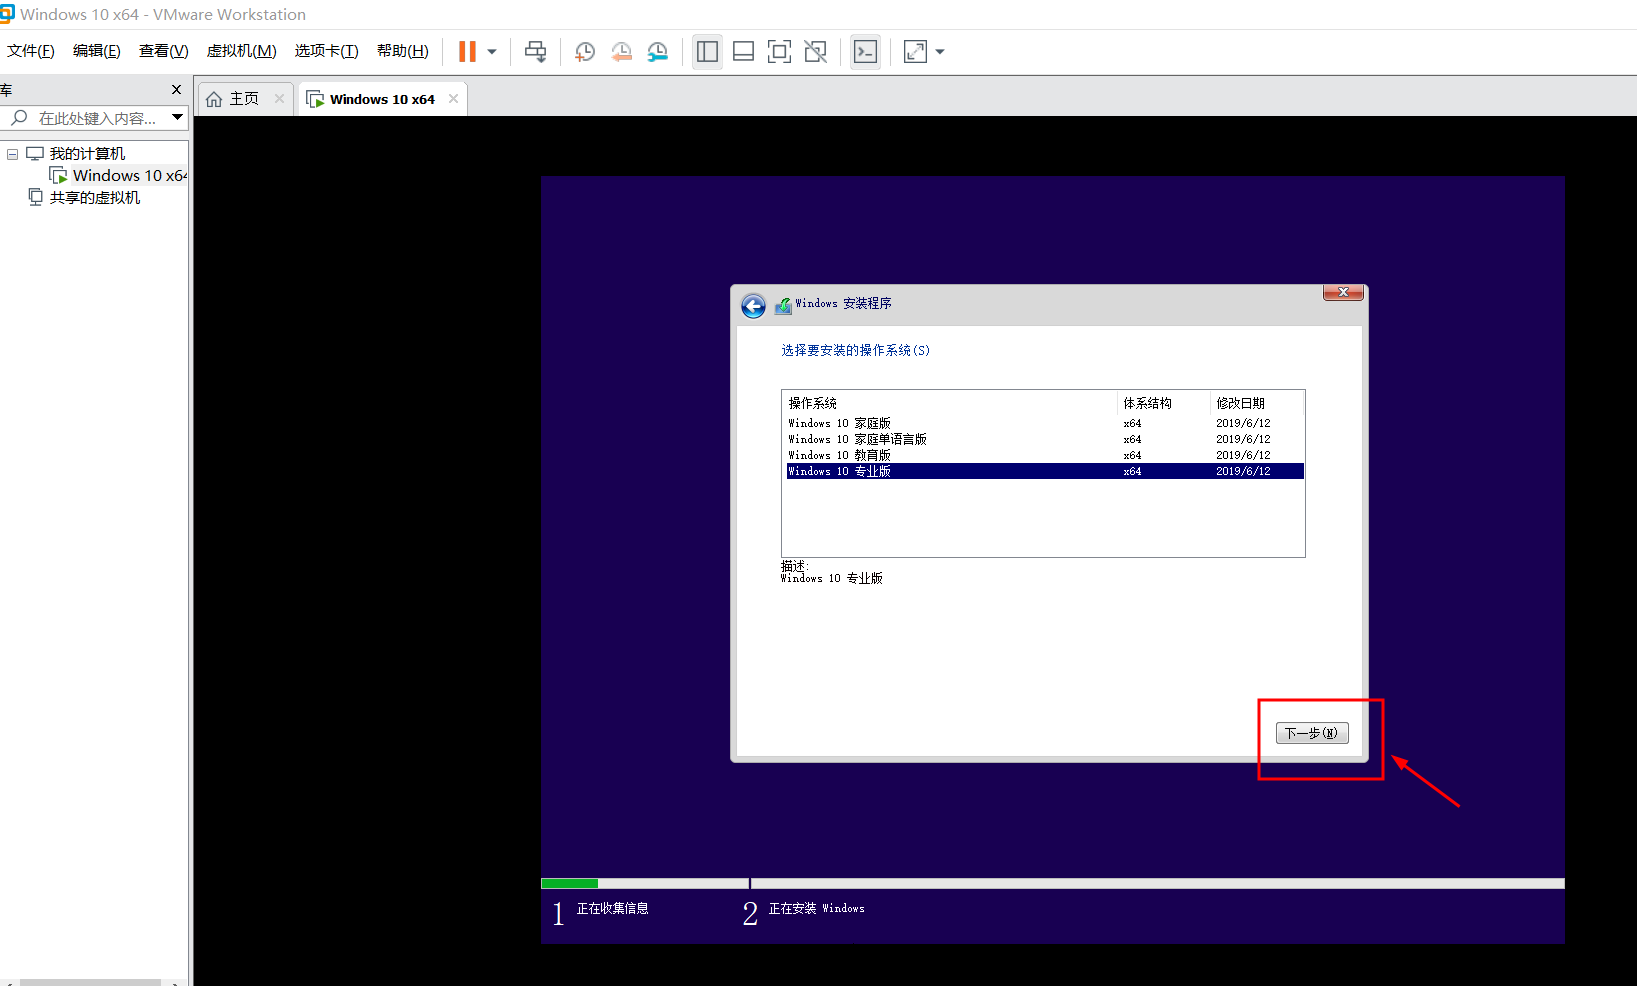Image resolution: width=1637 pixels, height=986 pixels.
Task: Open the snapshot manager wrench-clock icon
Action: 657,52
